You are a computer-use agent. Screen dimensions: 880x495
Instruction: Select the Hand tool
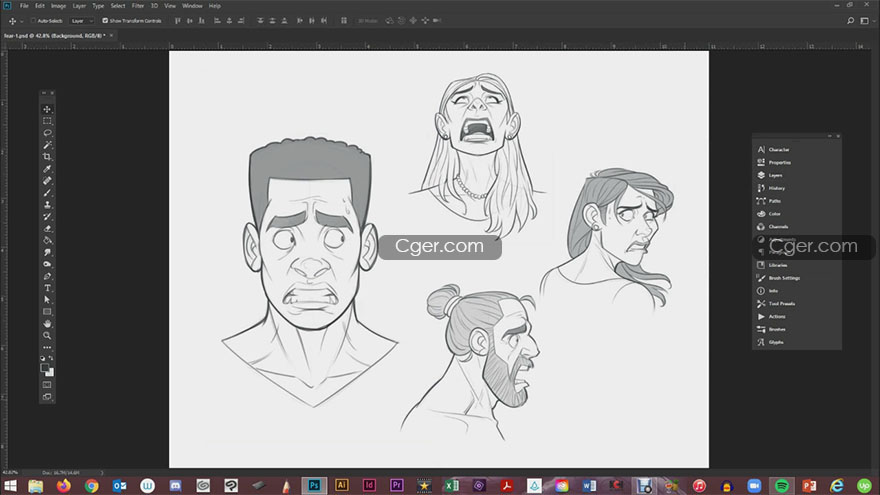click(47, 324)
